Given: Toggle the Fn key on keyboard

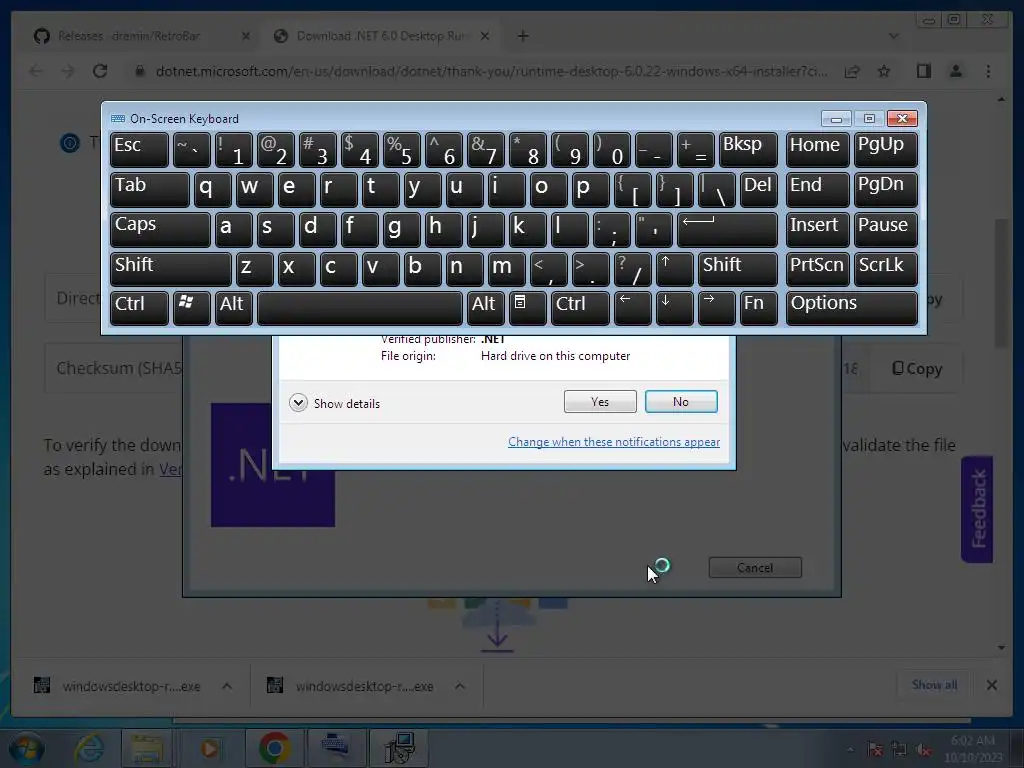Looking at the screenshot, I should [x=759, y=308].
